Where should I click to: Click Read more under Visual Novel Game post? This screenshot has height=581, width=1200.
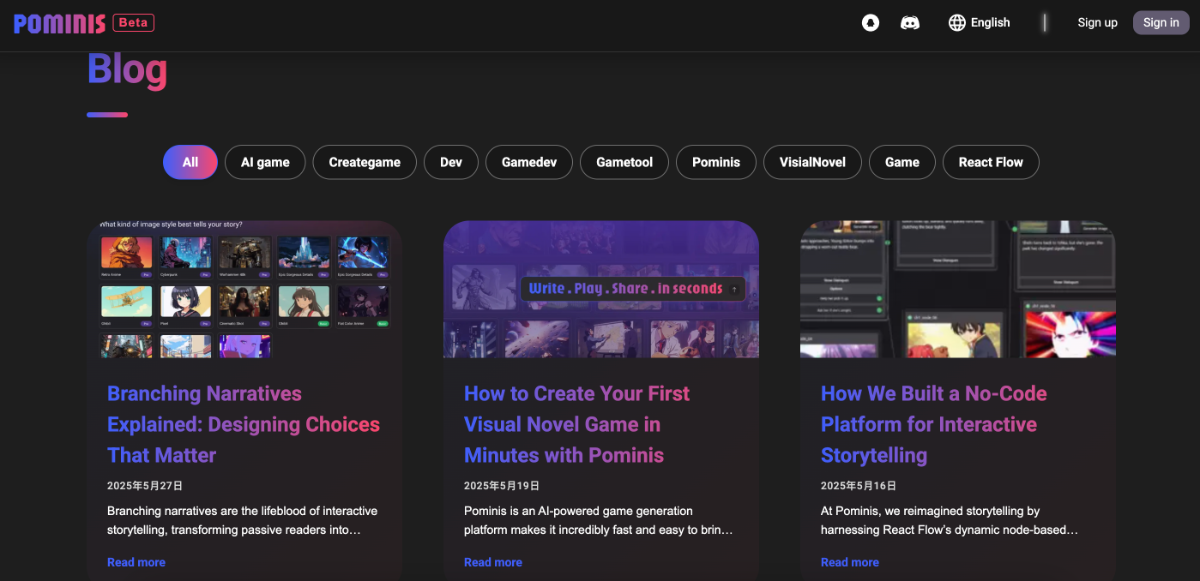[x=493, y=562]
